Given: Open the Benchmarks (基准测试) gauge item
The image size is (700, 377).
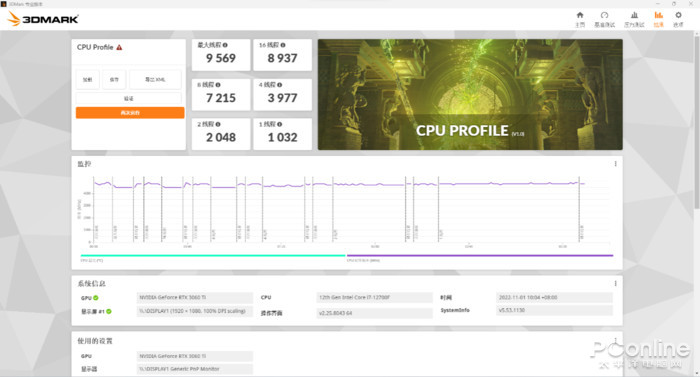Looking at the screenshot, I should (x=604, y=19).
